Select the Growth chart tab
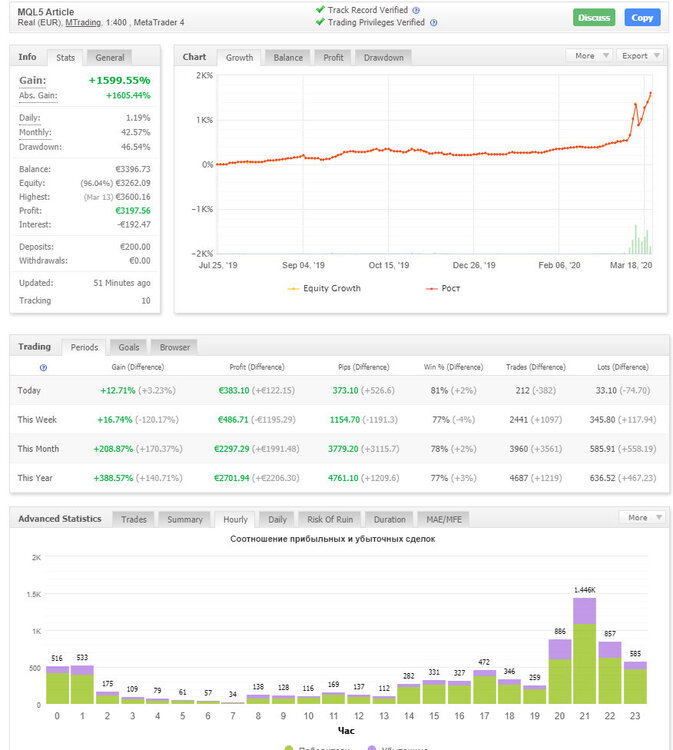This screenshot has height=750, width=673. (239, 57)
